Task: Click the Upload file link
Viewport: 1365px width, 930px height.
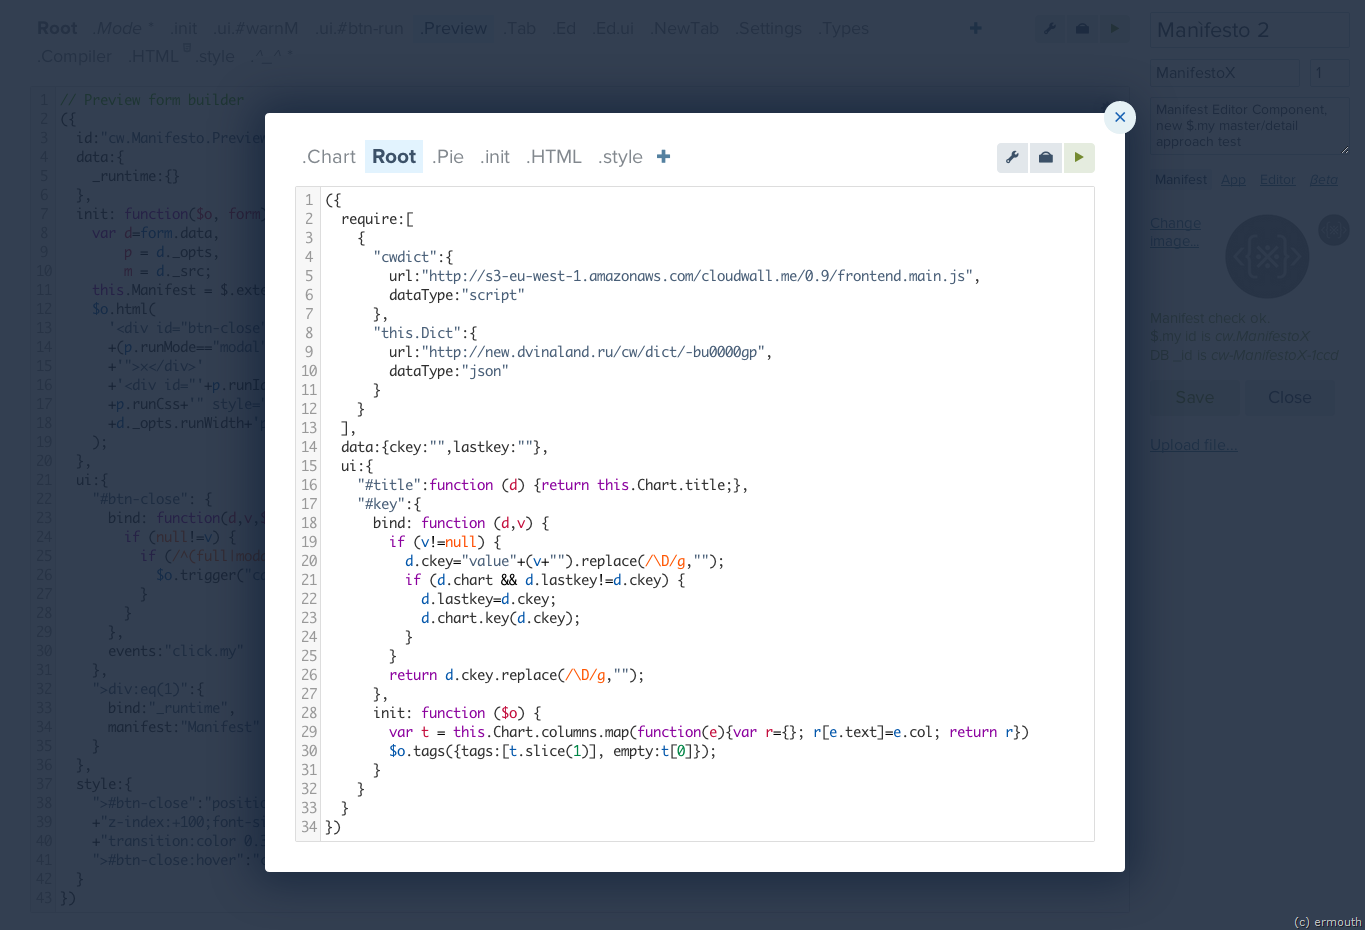Action: click(1194, 445)
